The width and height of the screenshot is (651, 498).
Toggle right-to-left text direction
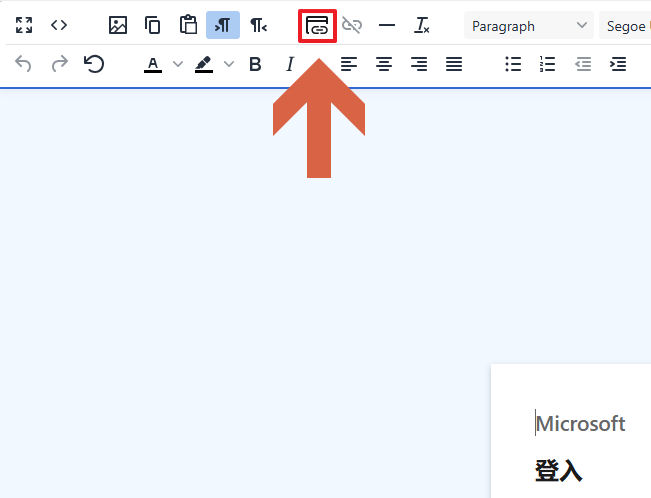point(258,26)
